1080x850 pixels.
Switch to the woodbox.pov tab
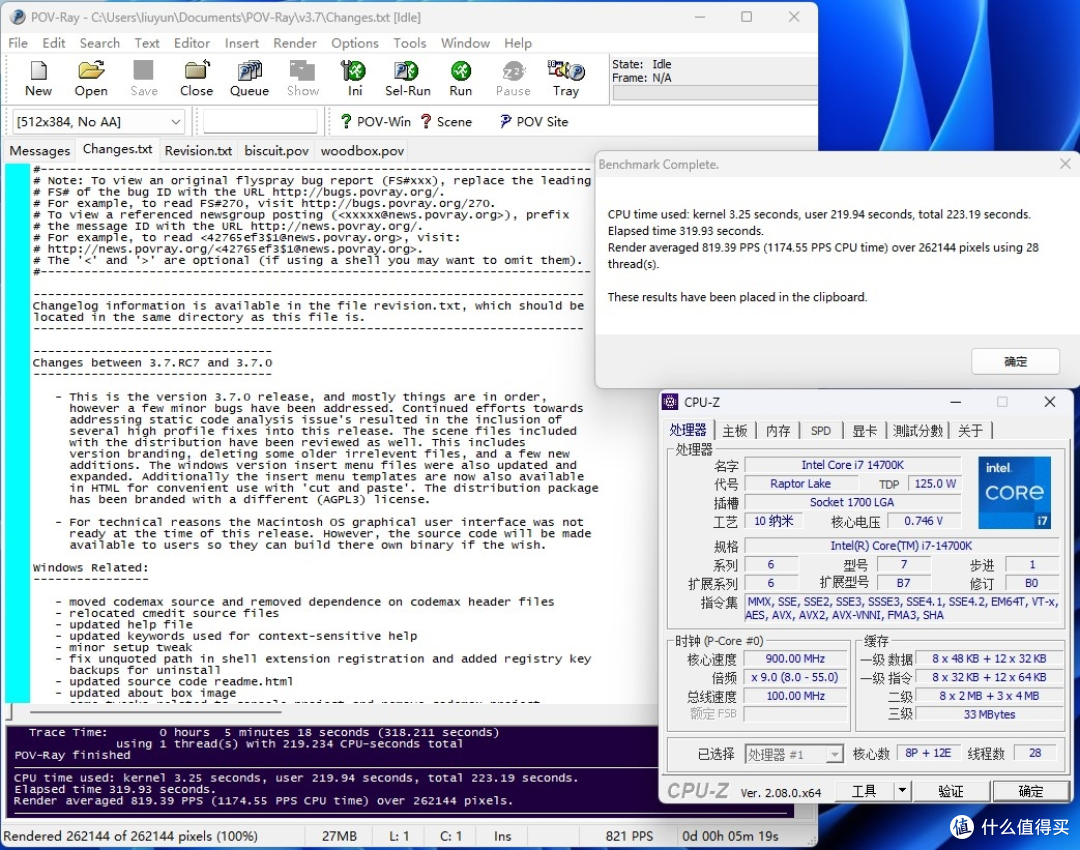coord(362,150)
